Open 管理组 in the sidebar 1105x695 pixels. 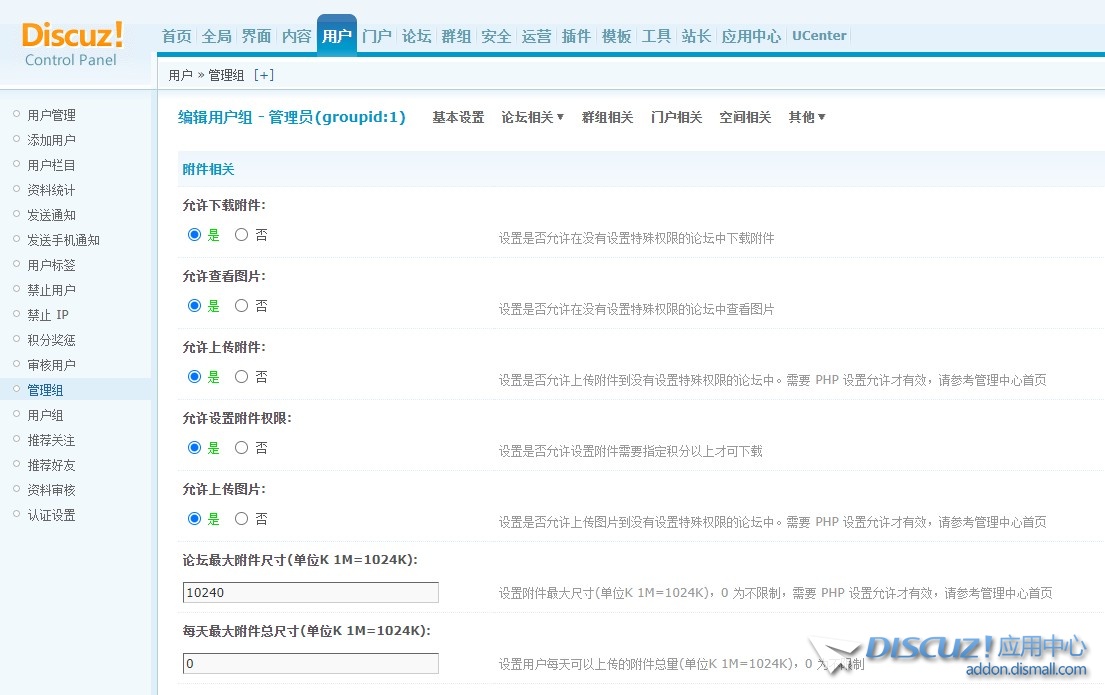point(45,390)
